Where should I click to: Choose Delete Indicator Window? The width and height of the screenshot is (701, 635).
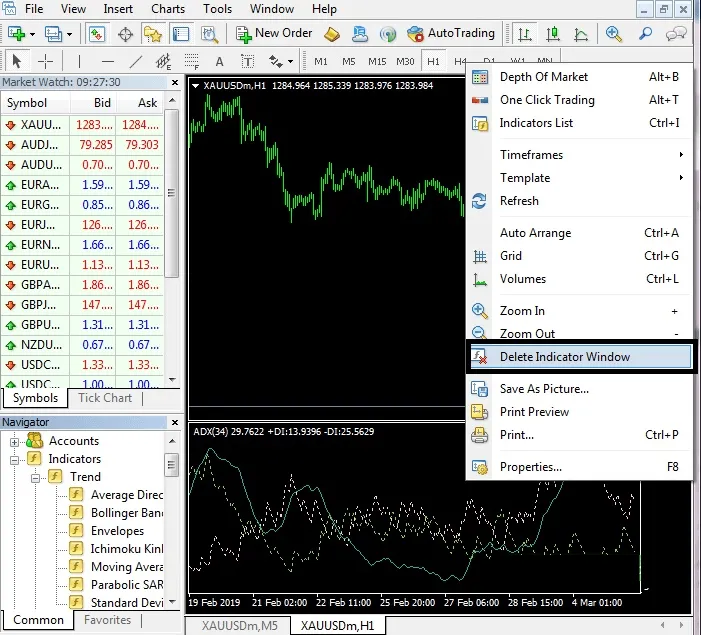point(580,356)
